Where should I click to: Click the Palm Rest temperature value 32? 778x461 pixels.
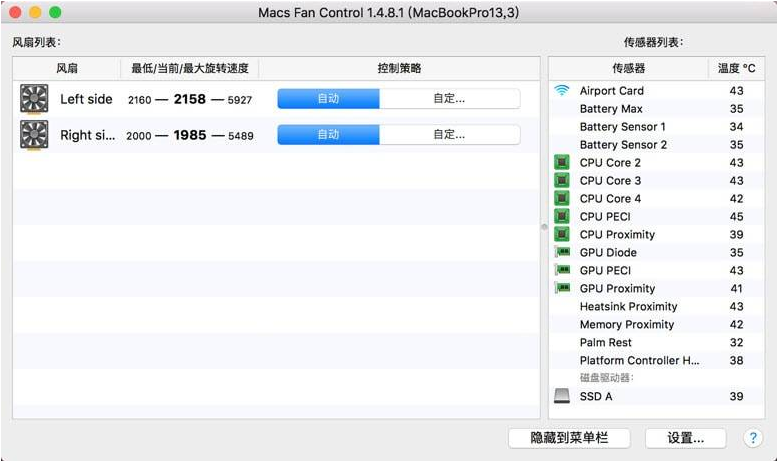(736, 342)
